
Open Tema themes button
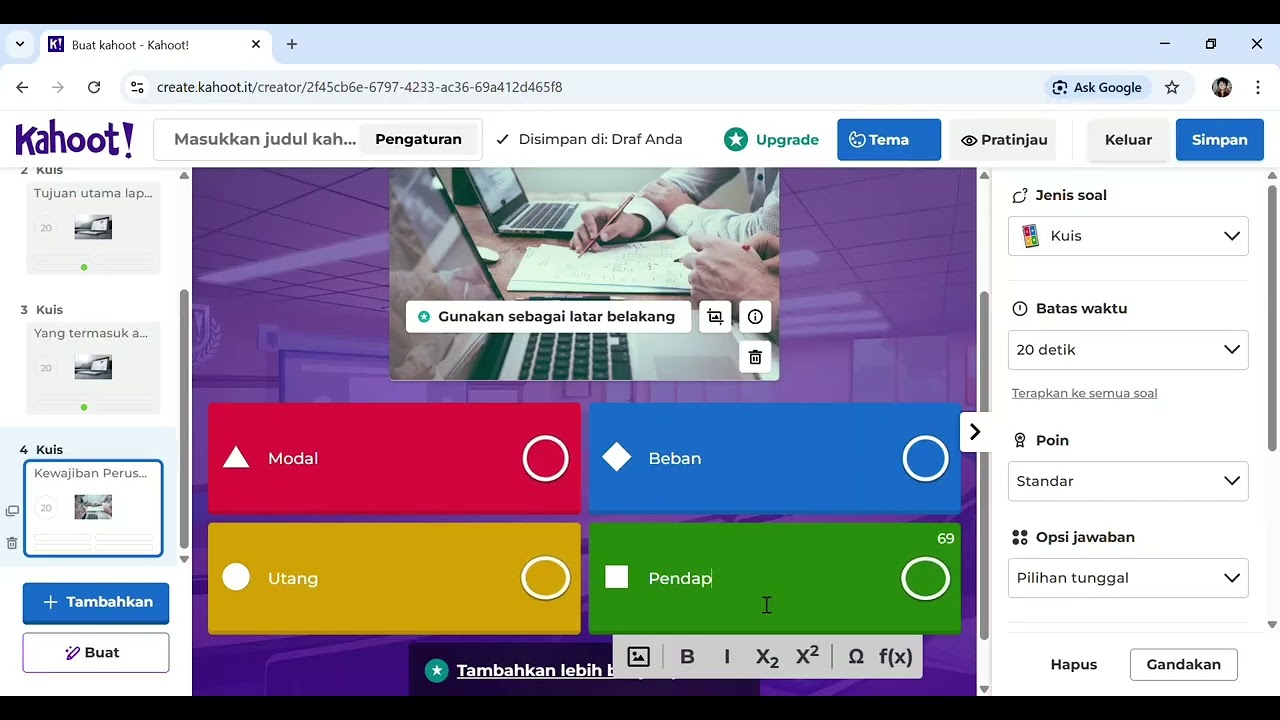(x=889, y=140)
